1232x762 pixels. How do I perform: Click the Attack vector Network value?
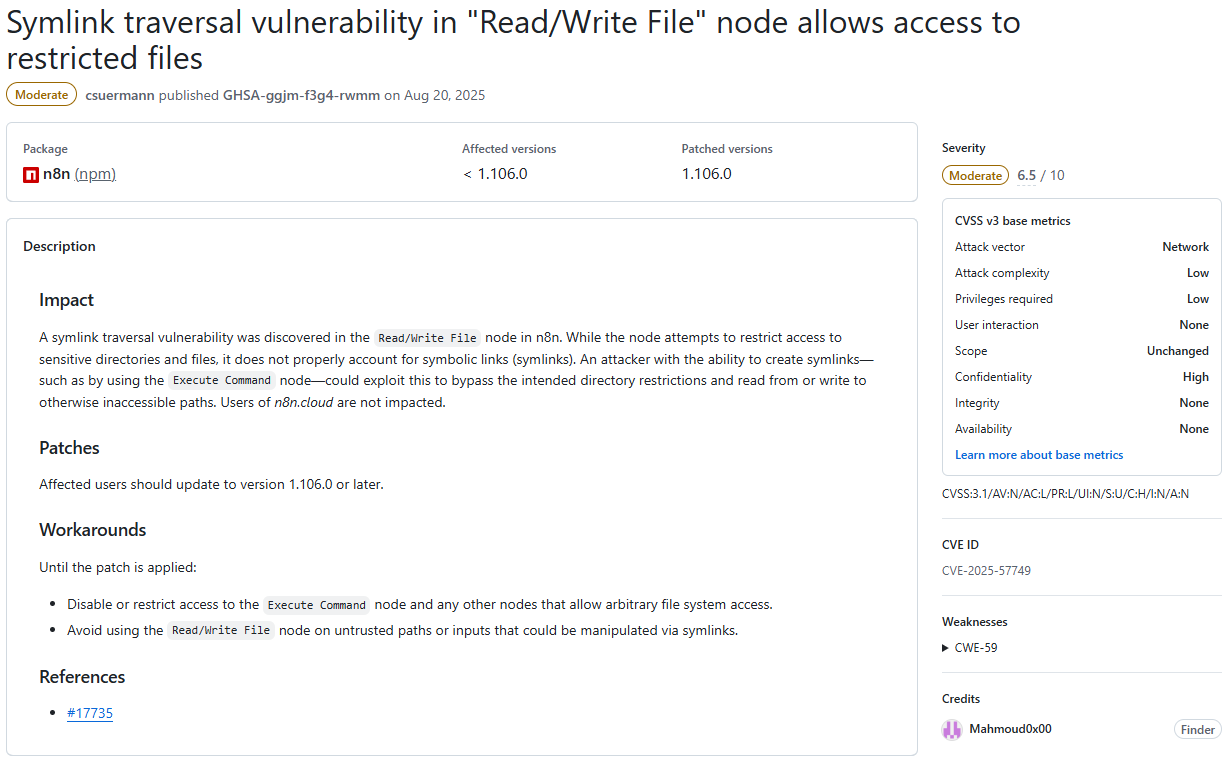click(x=1185, y=247)
